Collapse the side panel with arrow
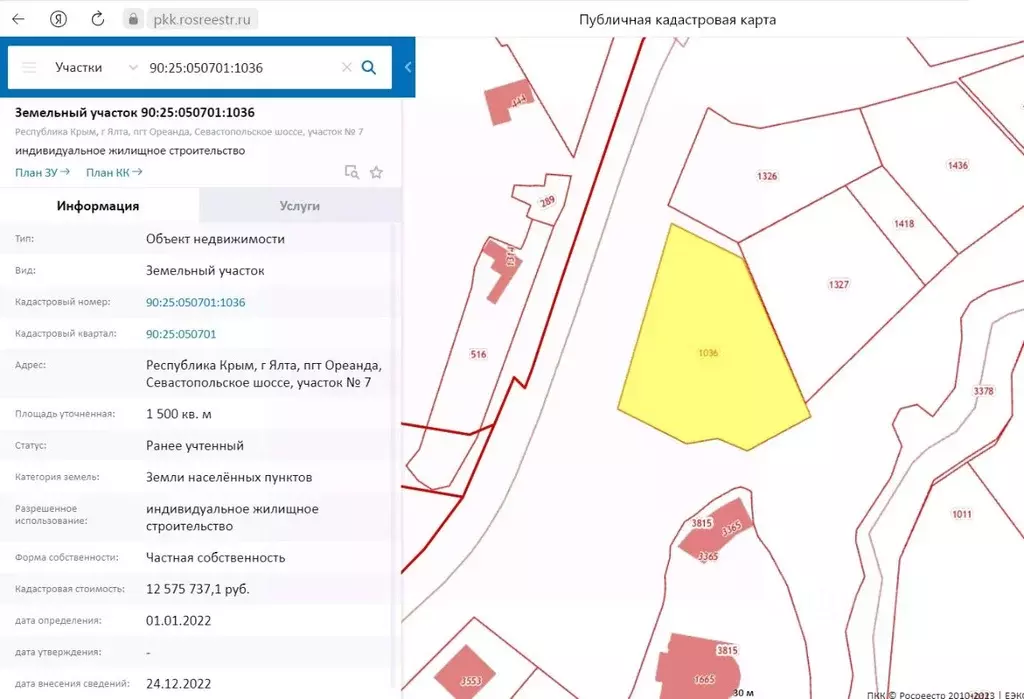This screenshot has height=699, width=1024. 408,68
